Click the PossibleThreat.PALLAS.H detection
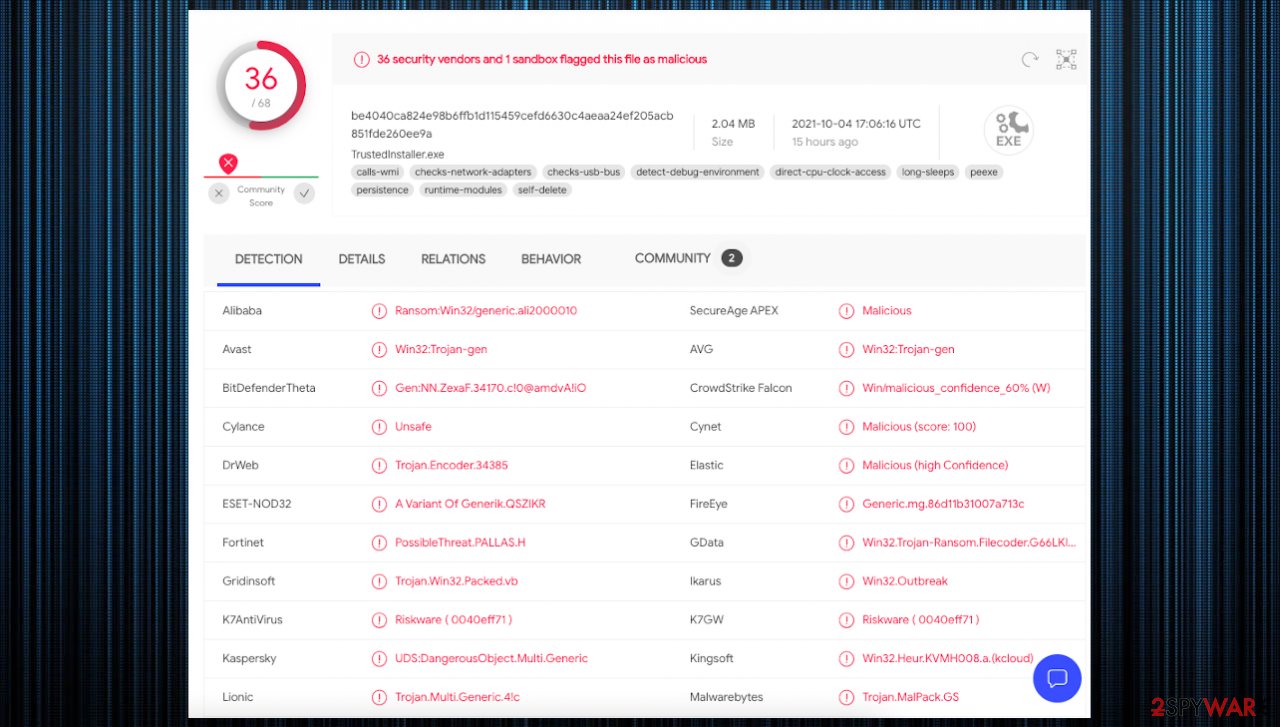 point(460,543)
